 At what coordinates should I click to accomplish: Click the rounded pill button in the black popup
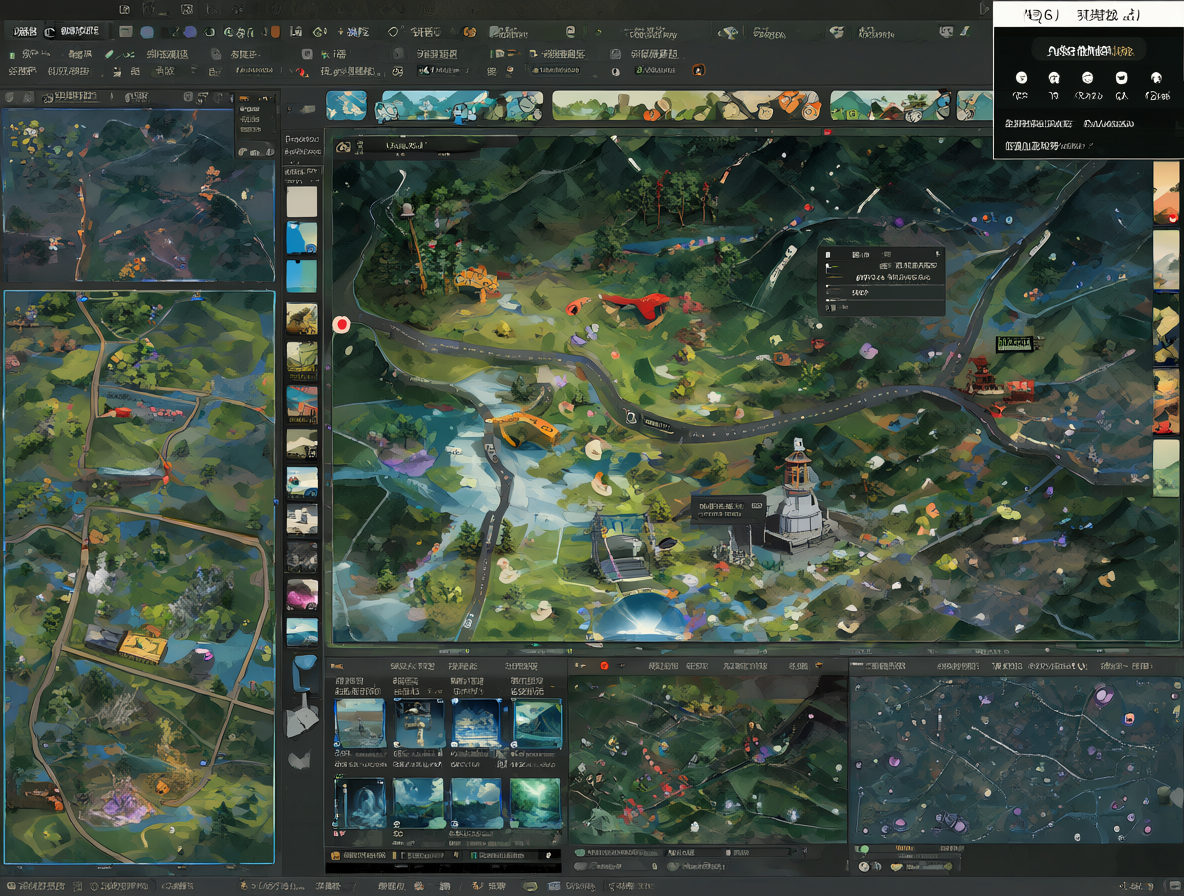(1088, 51)
